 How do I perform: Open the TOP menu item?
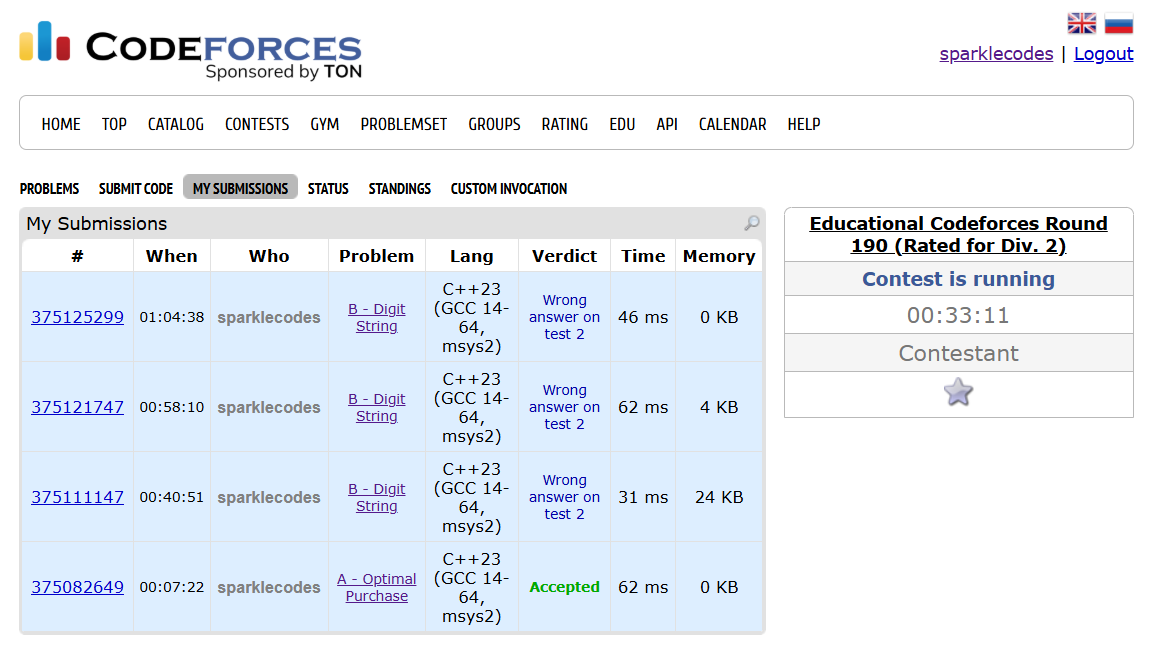(x=114, y=124)
